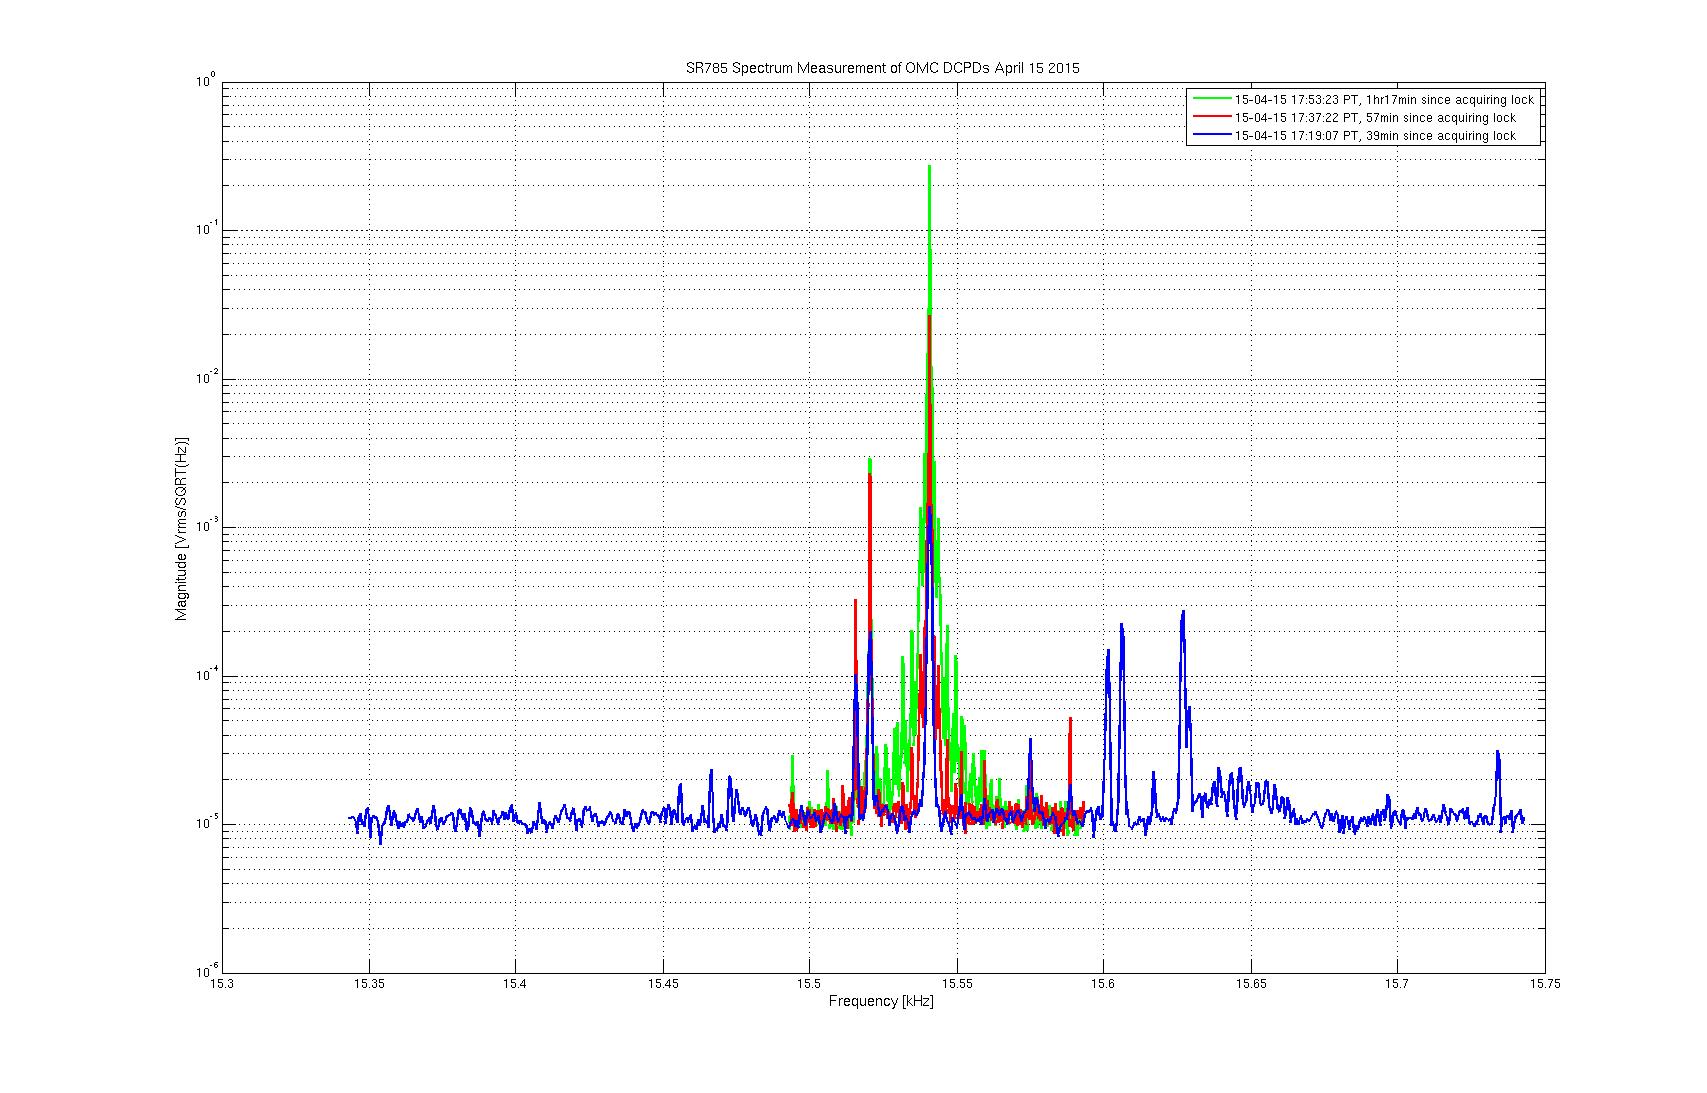Click y-axis tick label 10^-4
This screenshot has height=1093, width=1707.
pyautogui.click(x=205, y=675)
